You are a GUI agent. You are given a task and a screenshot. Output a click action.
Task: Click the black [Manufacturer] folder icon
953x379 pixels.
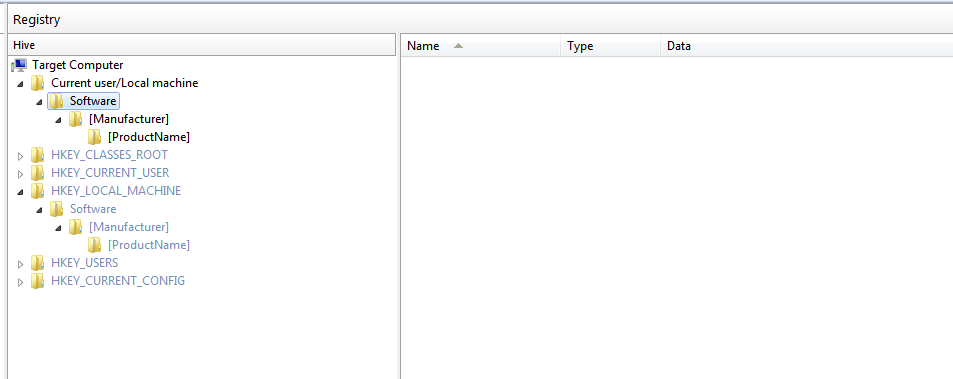click(75, 118)
